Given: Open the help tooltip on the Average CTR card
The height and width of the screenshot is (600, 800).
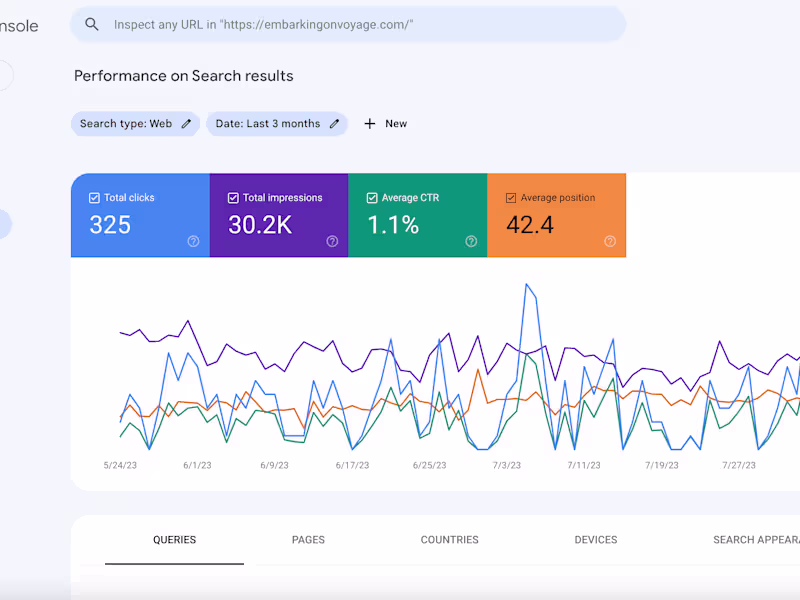Looking at the screenshot, I should 471,241.
